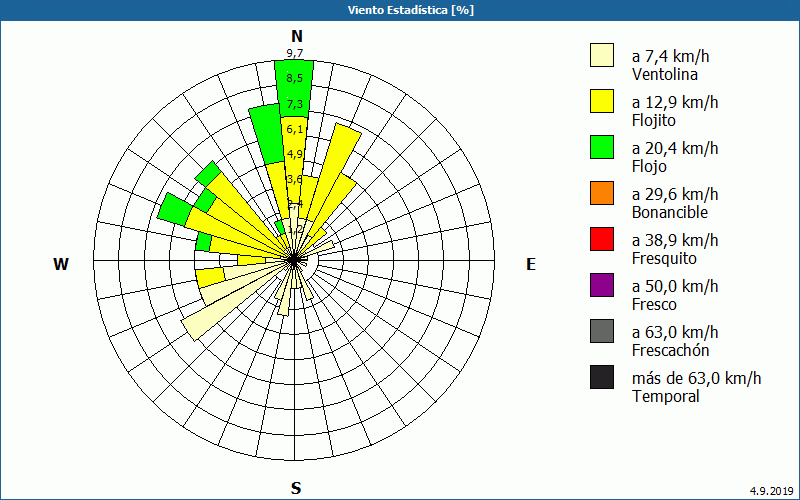Click the 'Temporal' legend label
Image resolution: width=800 pixels, height=500 pixels.
point(666,396)
